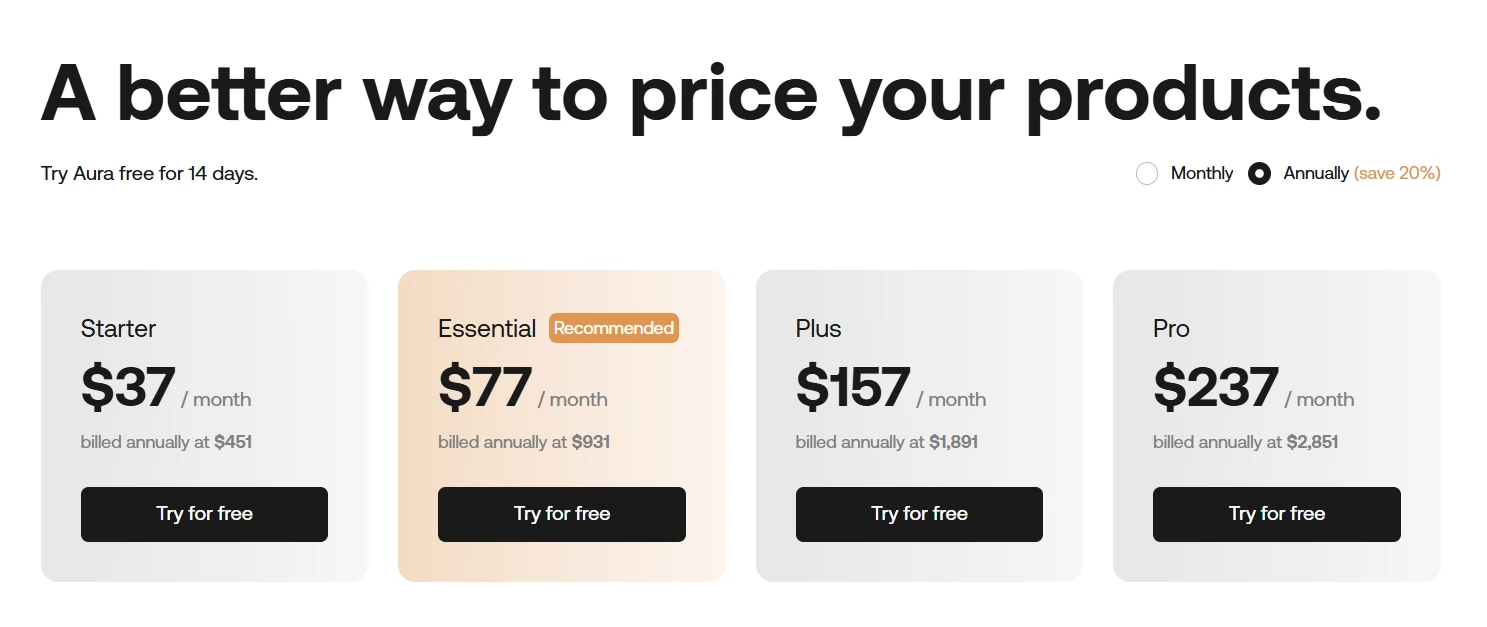The width and height of the screenshot is (1487, 627).
Task: Click the Starter plan title
Action: (x=118, y=328)
